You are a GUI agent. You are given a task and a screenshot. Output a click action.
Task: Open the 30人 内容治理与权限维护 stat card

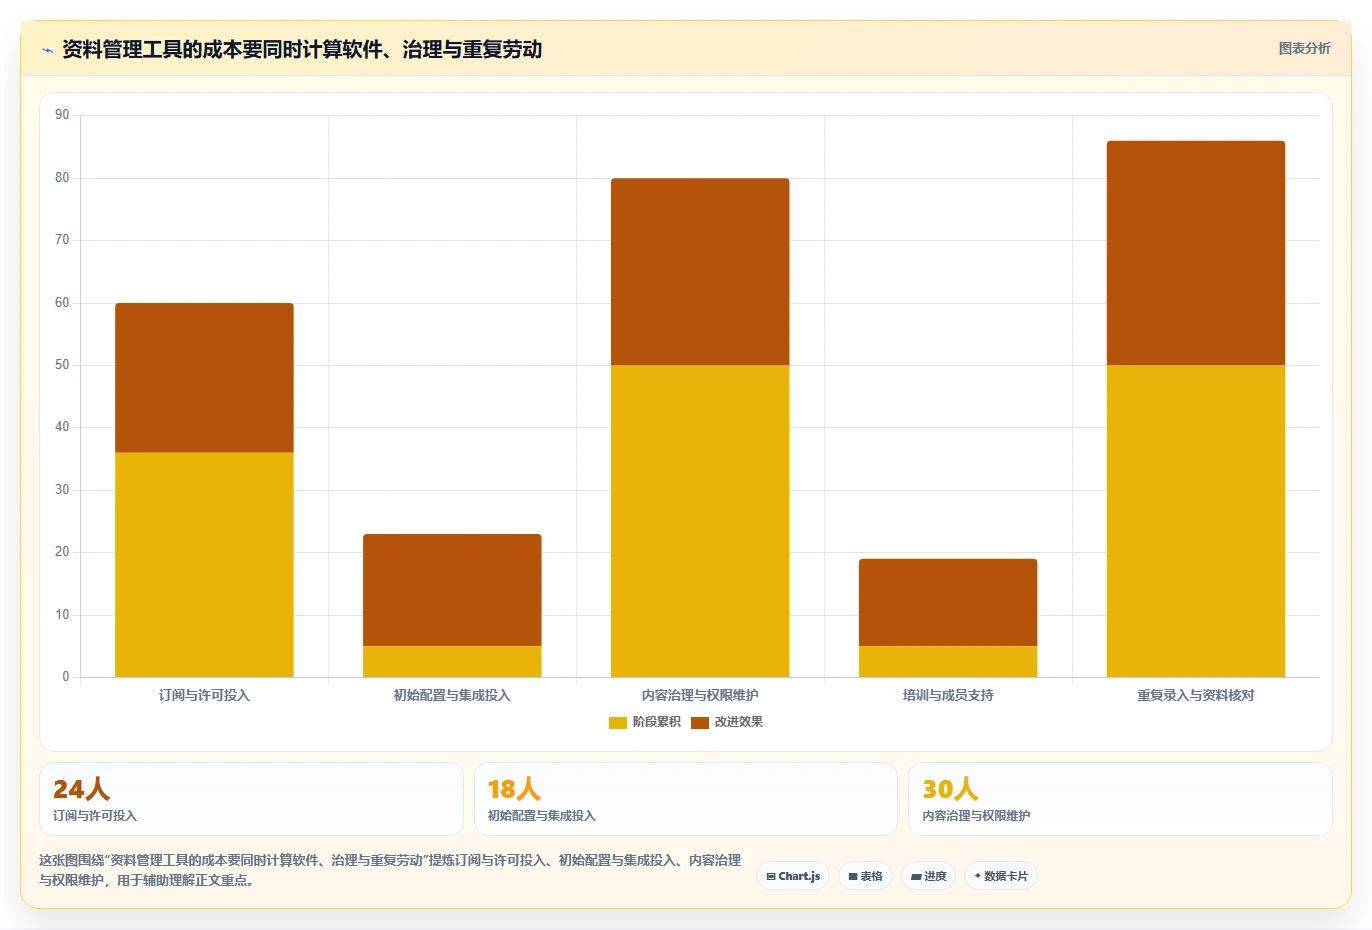1120,799
